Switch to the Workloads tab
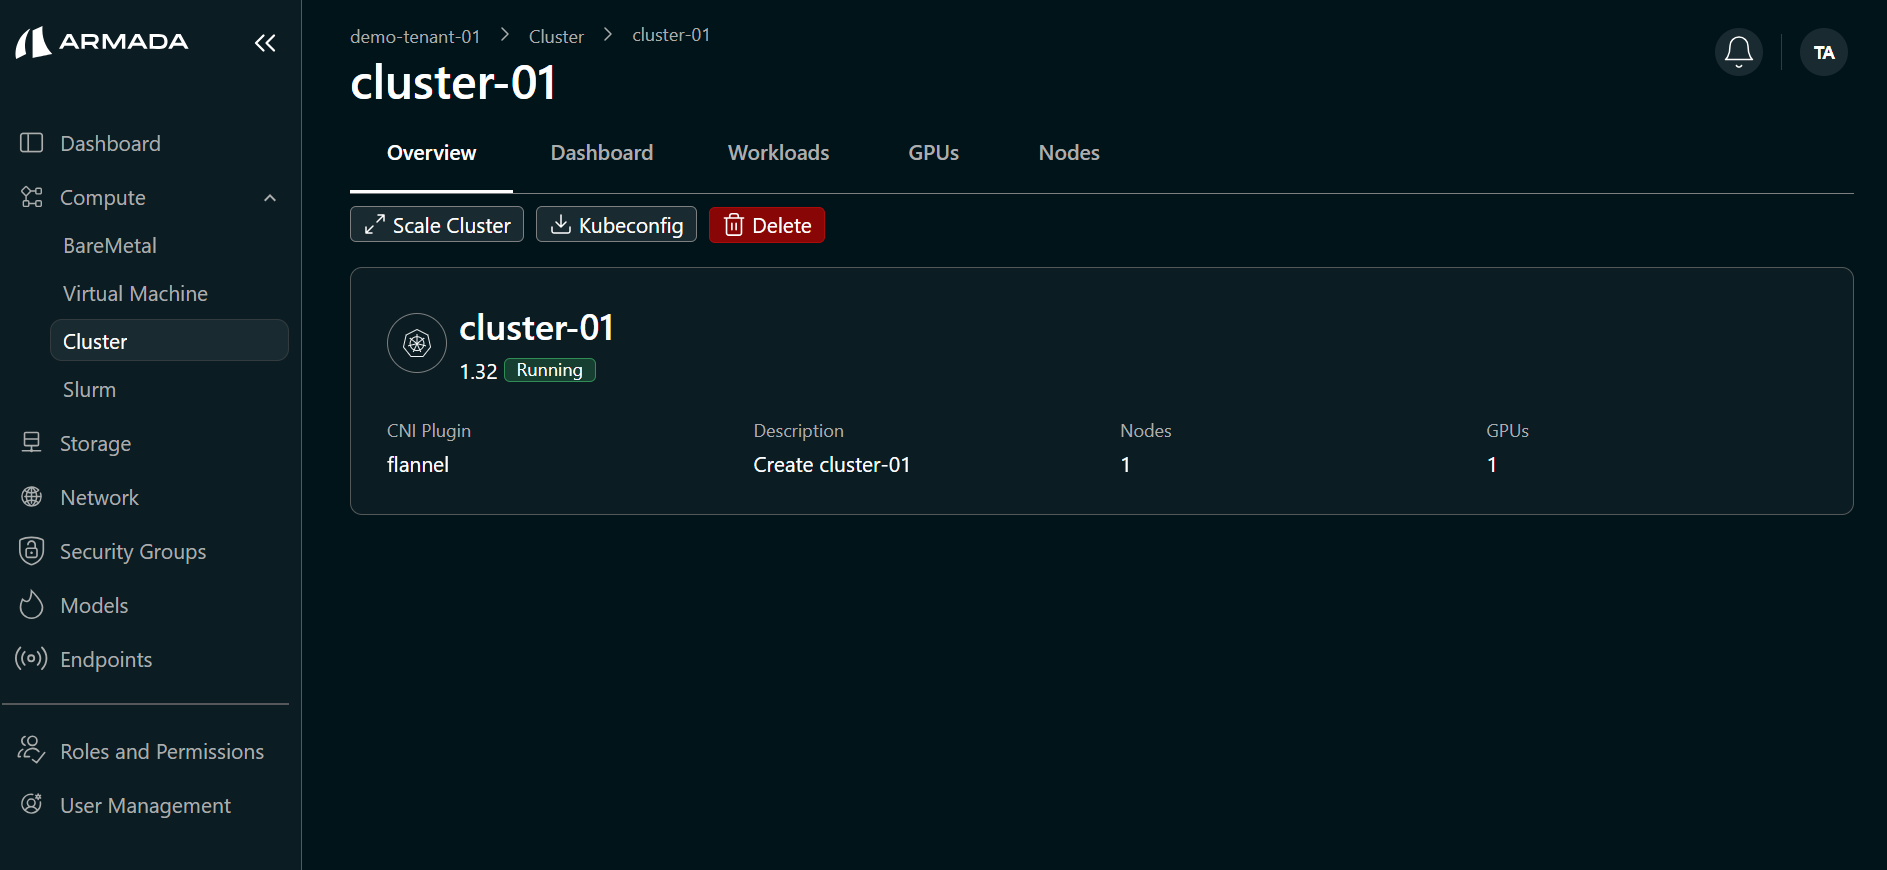1887x870 pixels. [x=778, y=153]
